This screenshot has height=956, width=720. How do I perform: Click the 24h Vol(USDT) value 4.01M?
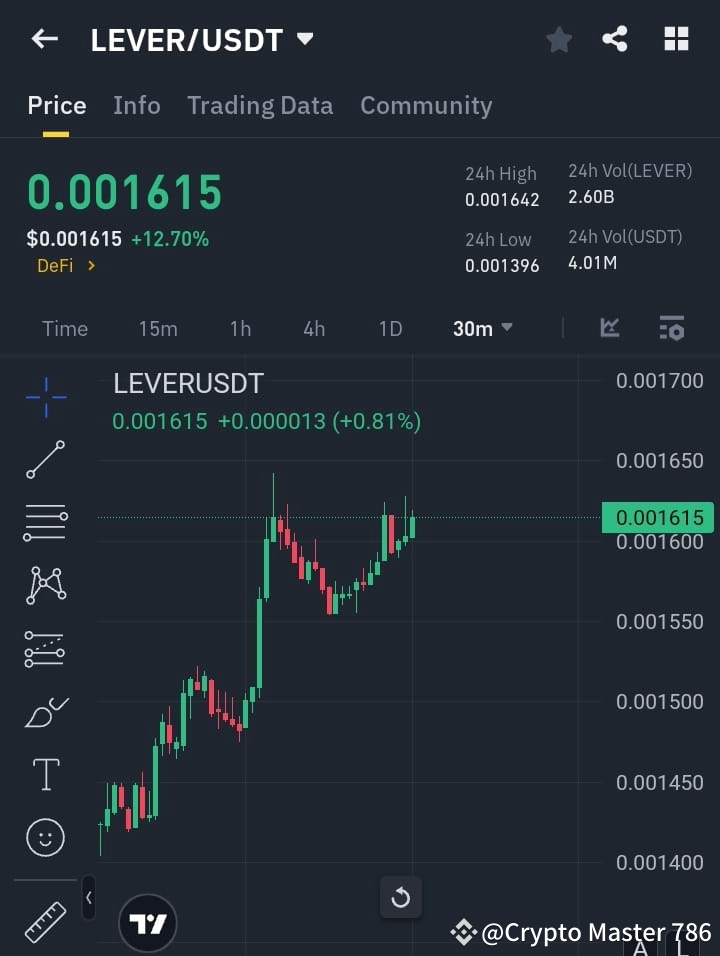(x=593, y=263)
